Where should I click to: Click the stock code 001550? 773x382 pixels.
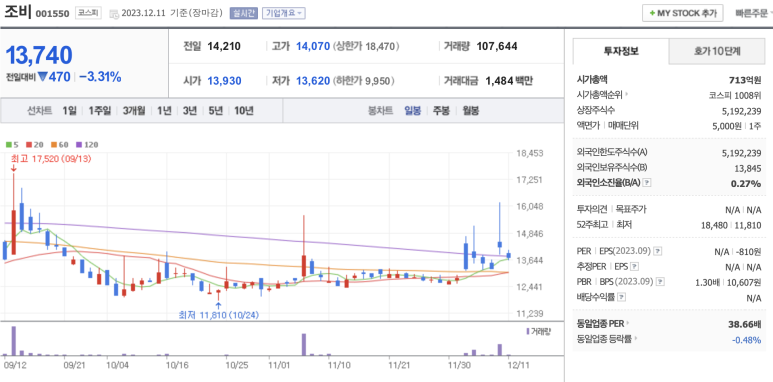click(x=52, y=13)
